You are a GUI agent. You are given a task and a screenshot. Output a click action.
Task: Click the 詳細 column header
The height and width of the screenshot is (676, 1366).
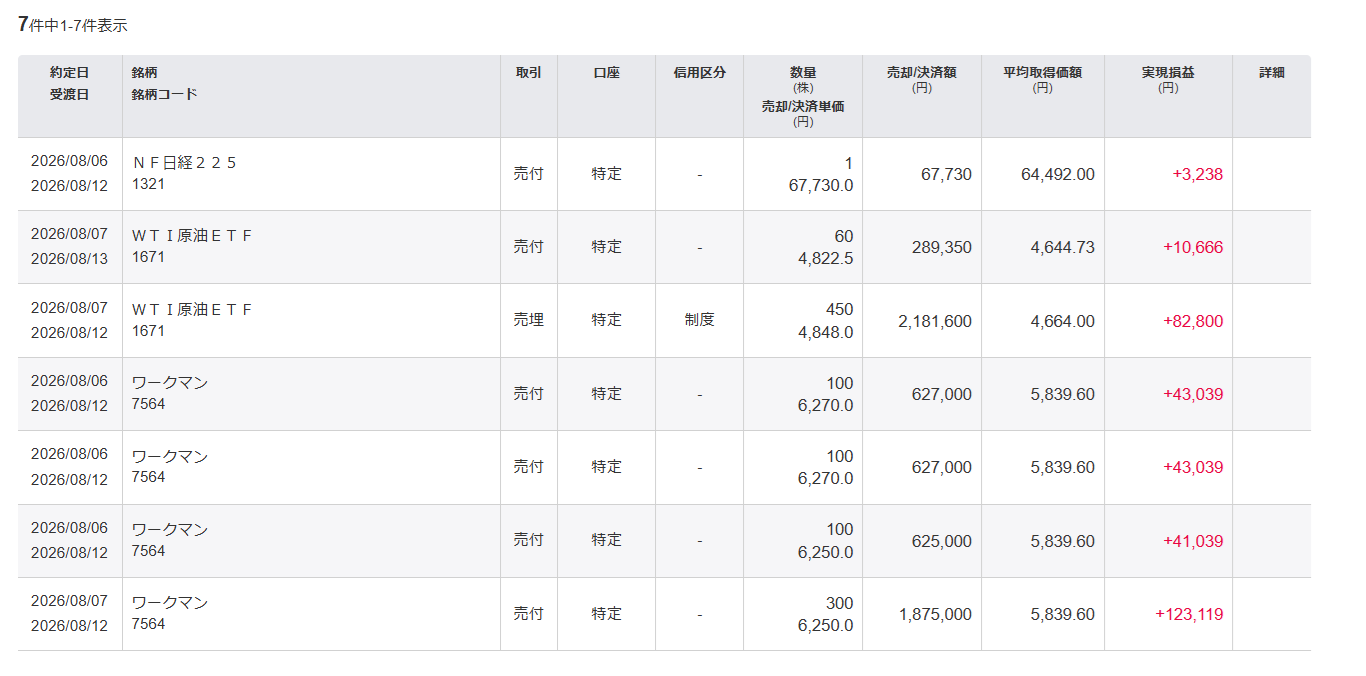[1272, 73]
